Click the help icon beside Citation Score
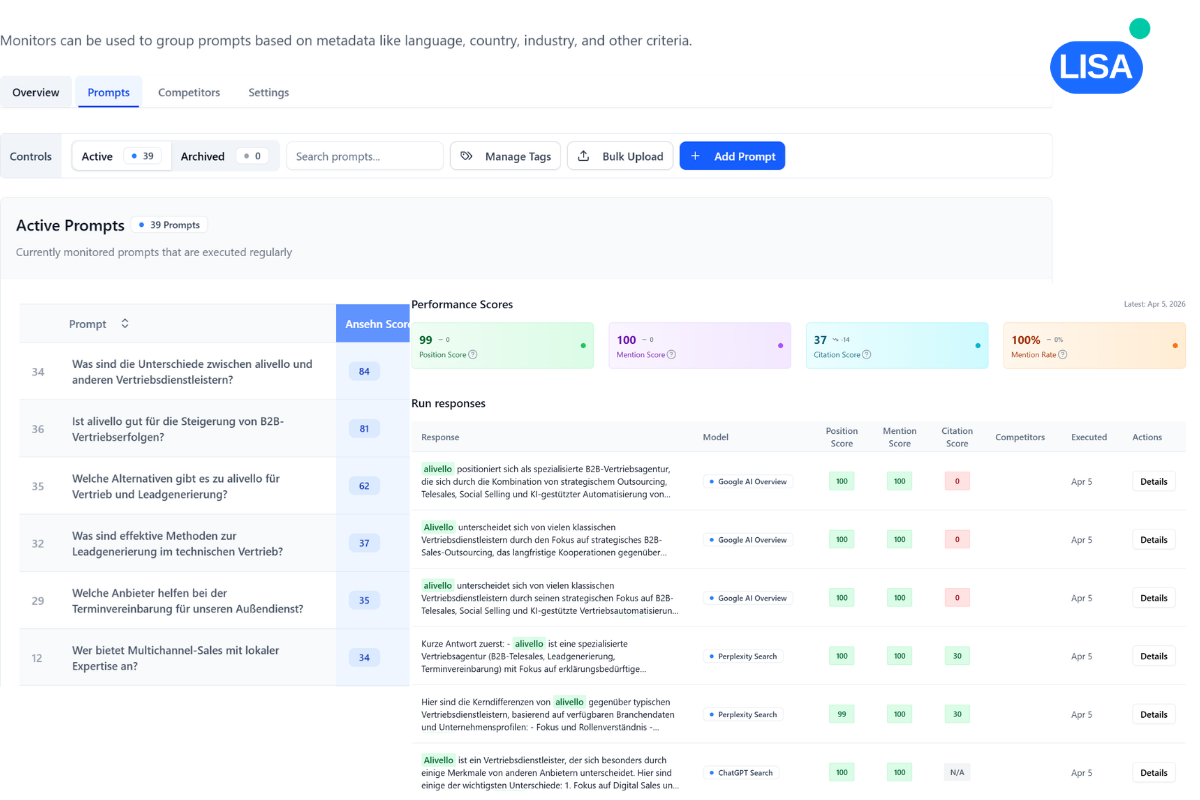 pos(866,355)
